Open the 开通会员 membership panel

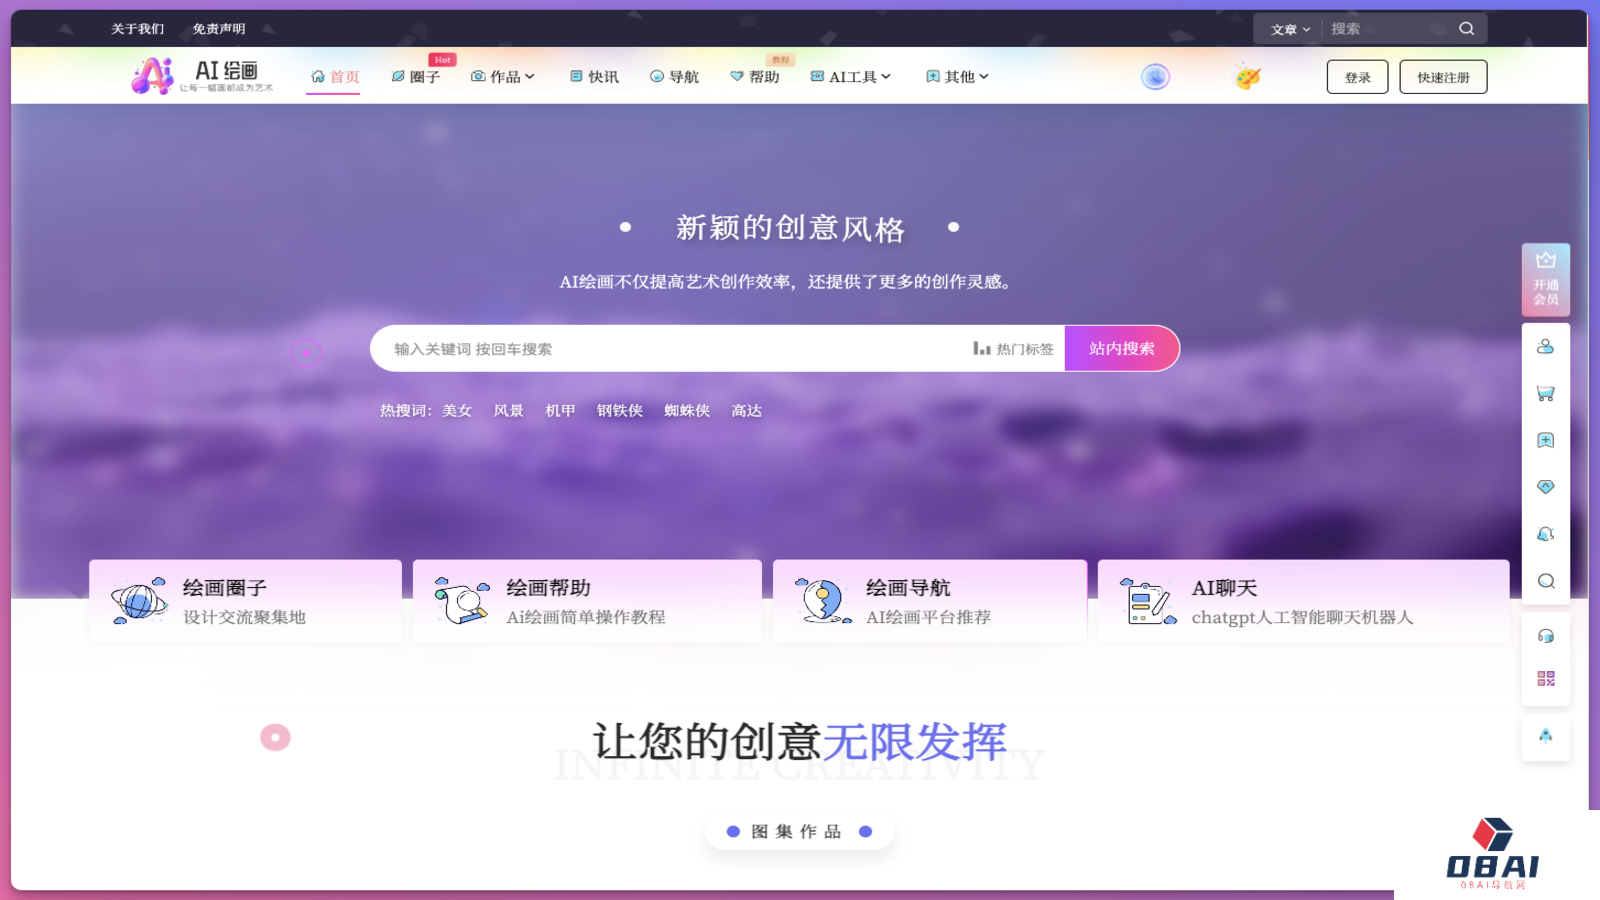pyautogui.click(x=1545, y=280)
